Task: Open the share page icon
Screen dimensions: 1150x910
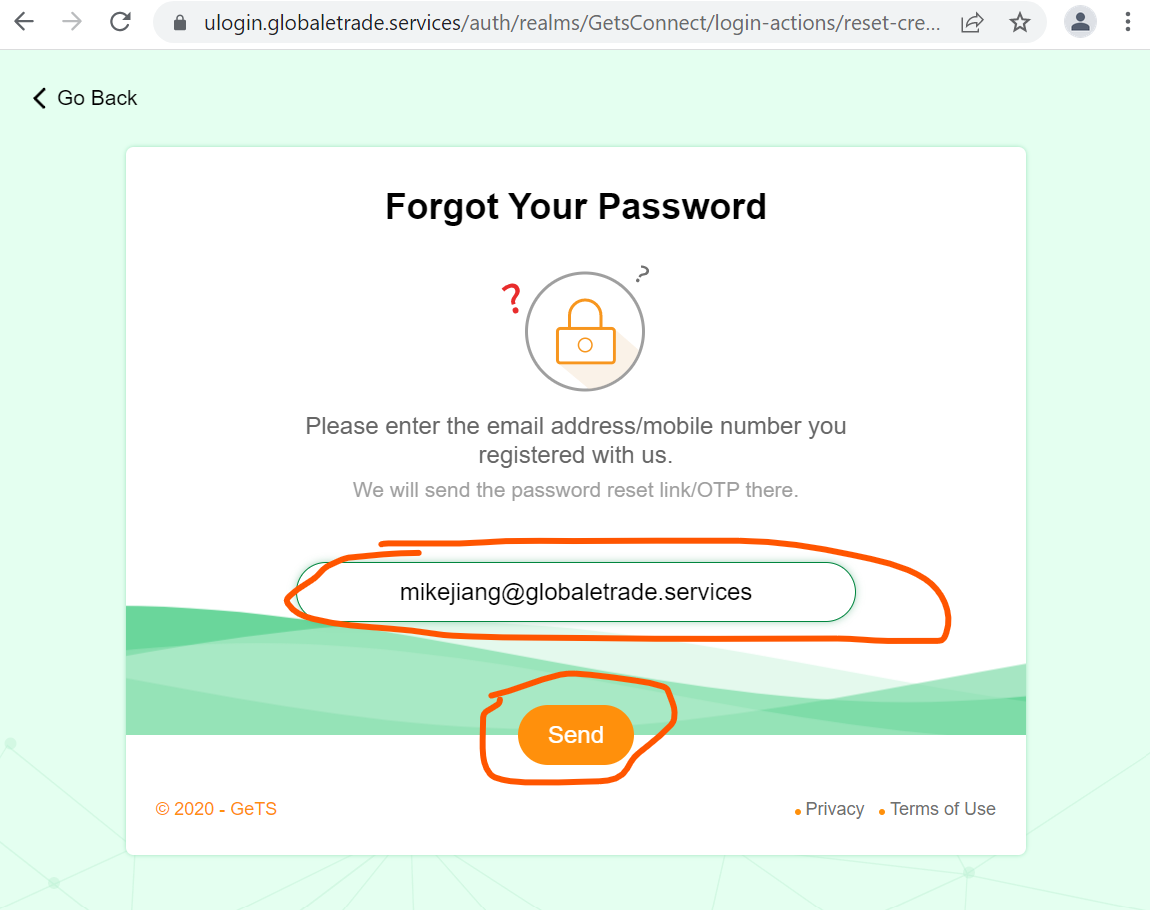Action: pyautogui.click(x=971, y=23)
